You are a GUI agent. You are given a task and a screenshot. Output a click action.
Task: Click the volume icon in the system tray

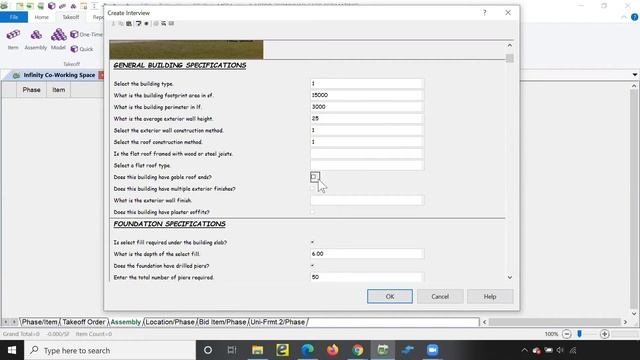pyautogui.click(x=560, y=350)
